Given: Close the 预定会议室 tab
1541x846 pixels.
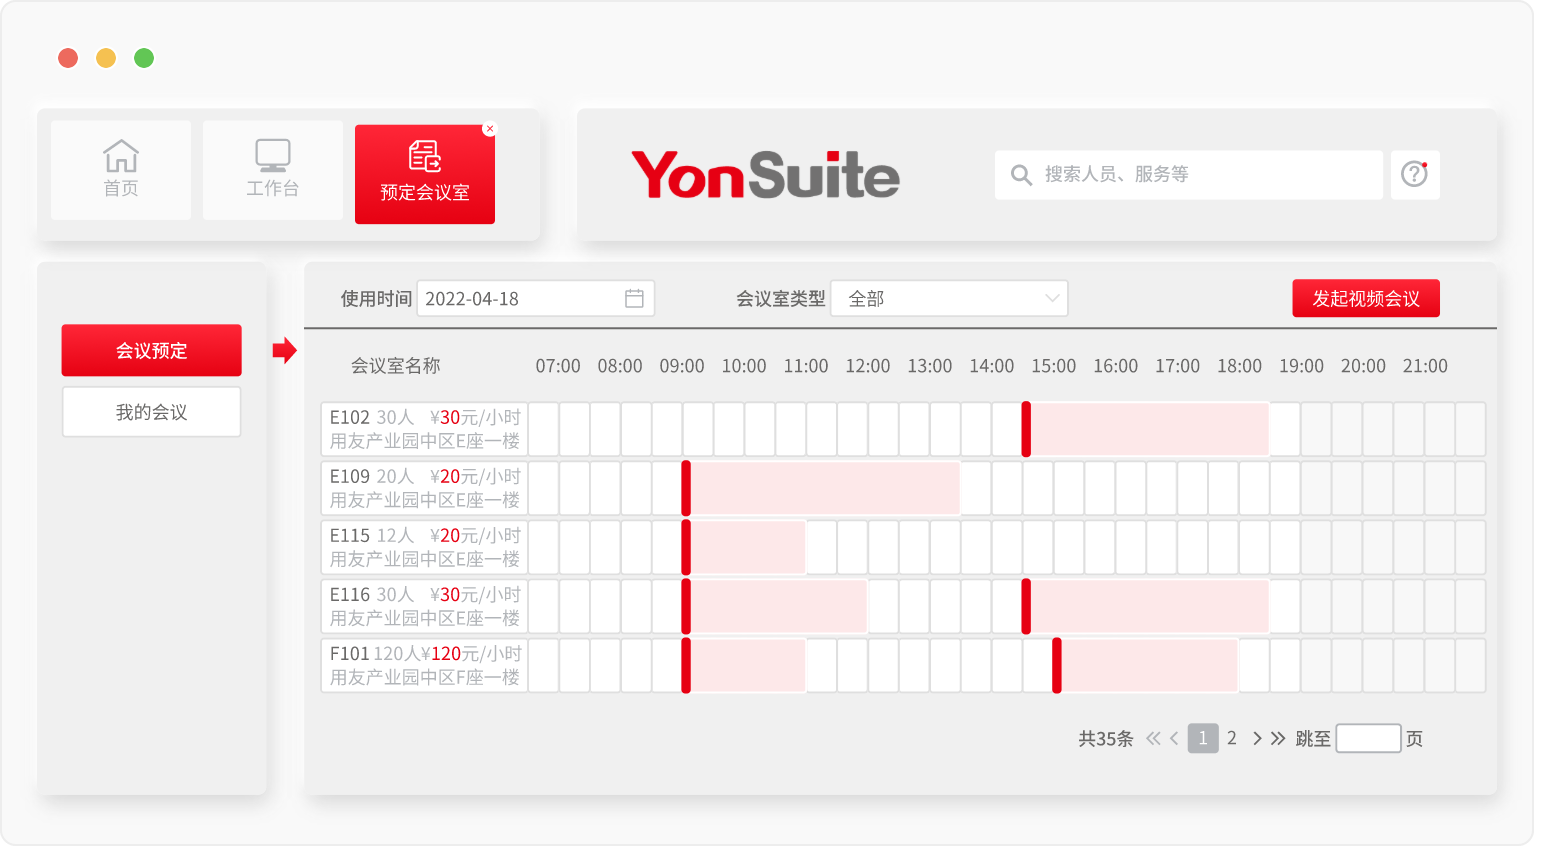Looking at the screenshot, I should point(489,129).
